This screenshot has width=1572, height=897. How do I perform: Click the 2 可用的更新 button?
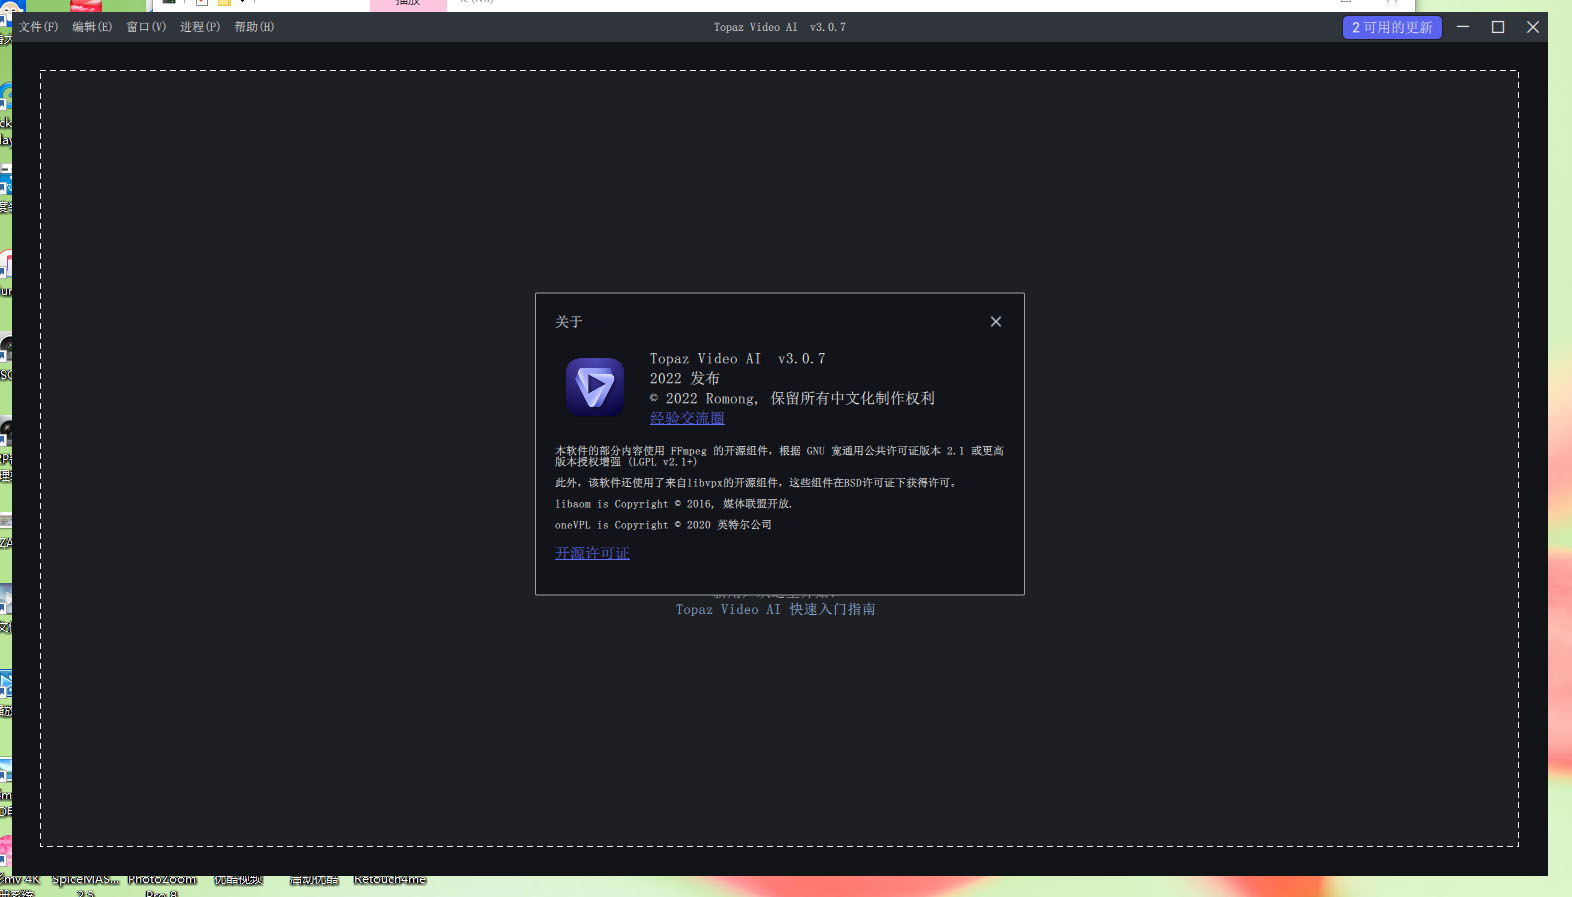(x=1392, y=27)
